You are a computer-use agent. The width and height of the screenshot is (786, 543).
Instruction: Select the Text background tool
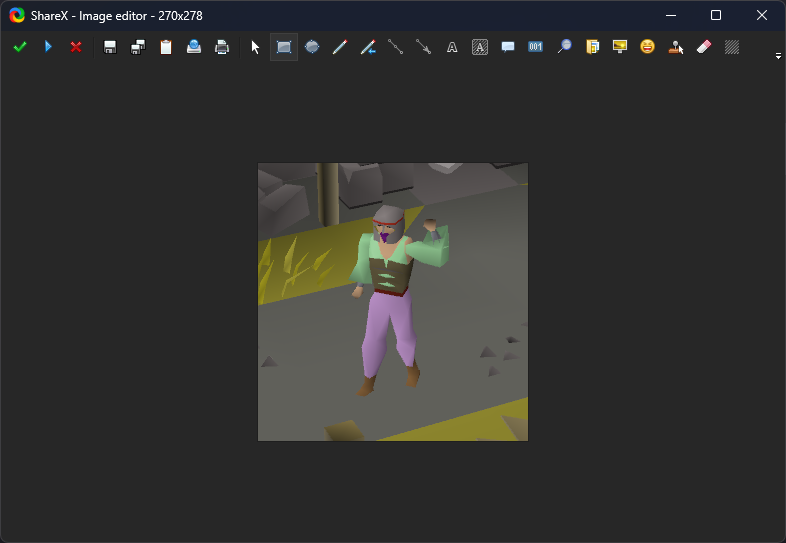click(480, 47)
